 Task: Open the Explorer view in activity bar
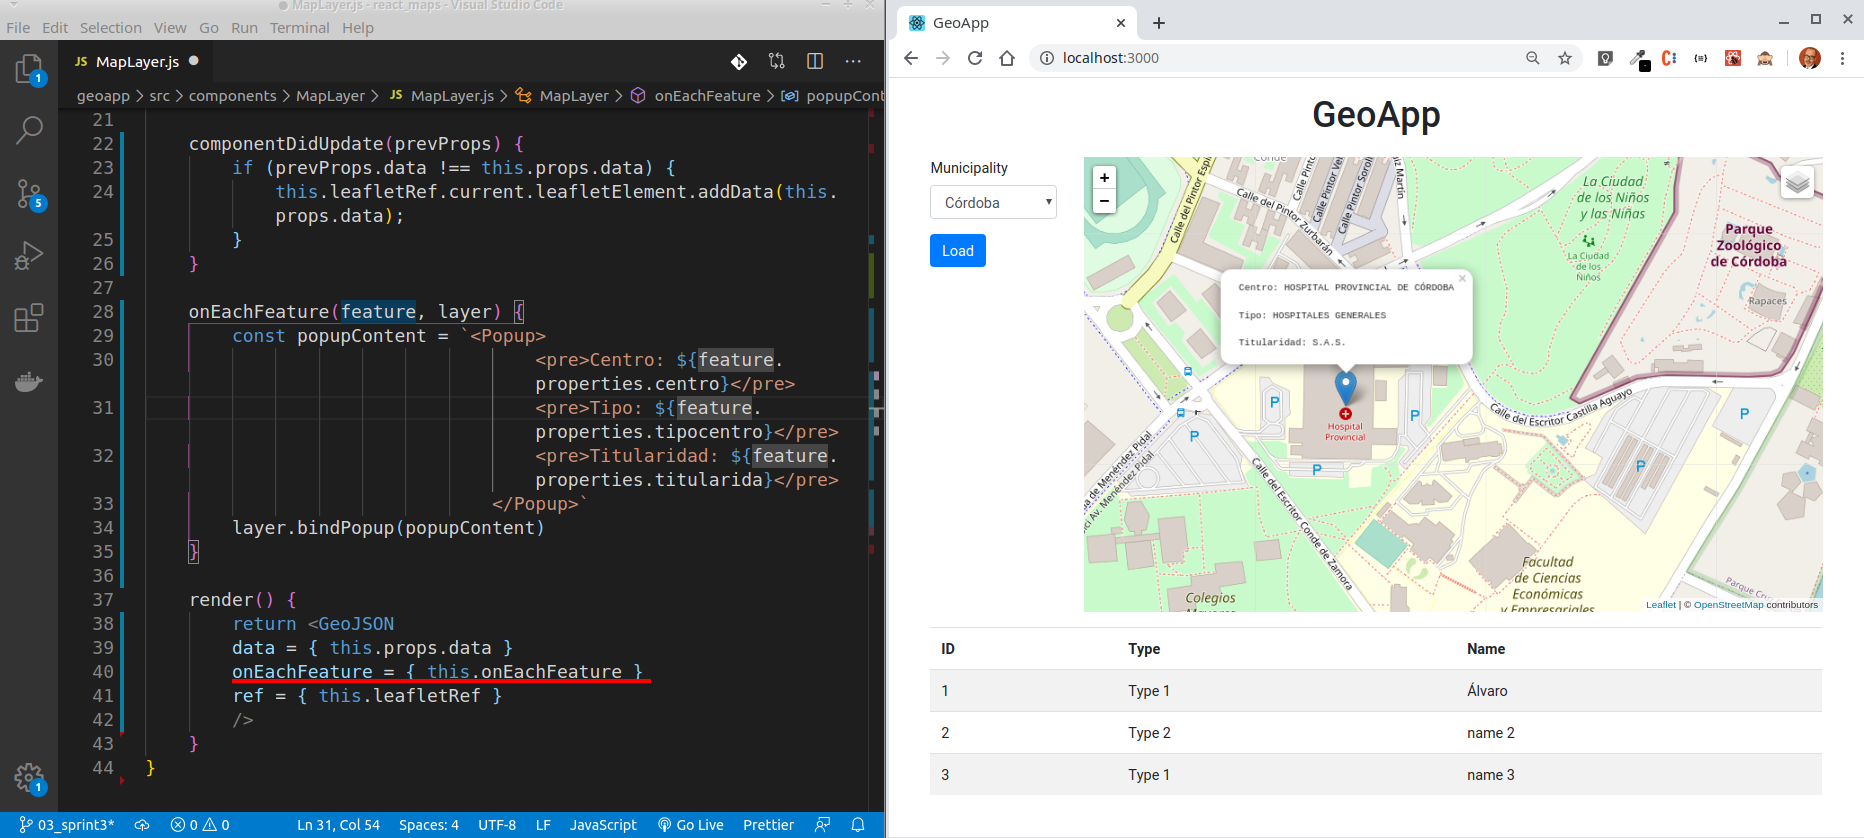click(29, 70)
